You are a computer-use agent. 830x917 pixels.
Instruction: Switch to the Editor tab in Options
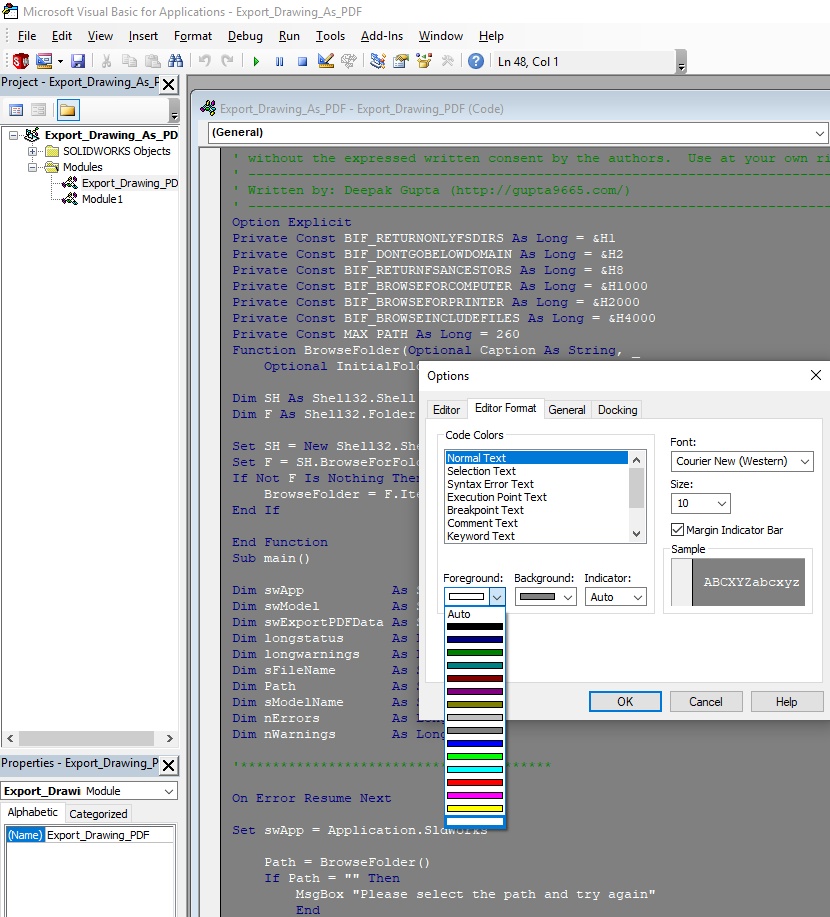tap(446, 410)
